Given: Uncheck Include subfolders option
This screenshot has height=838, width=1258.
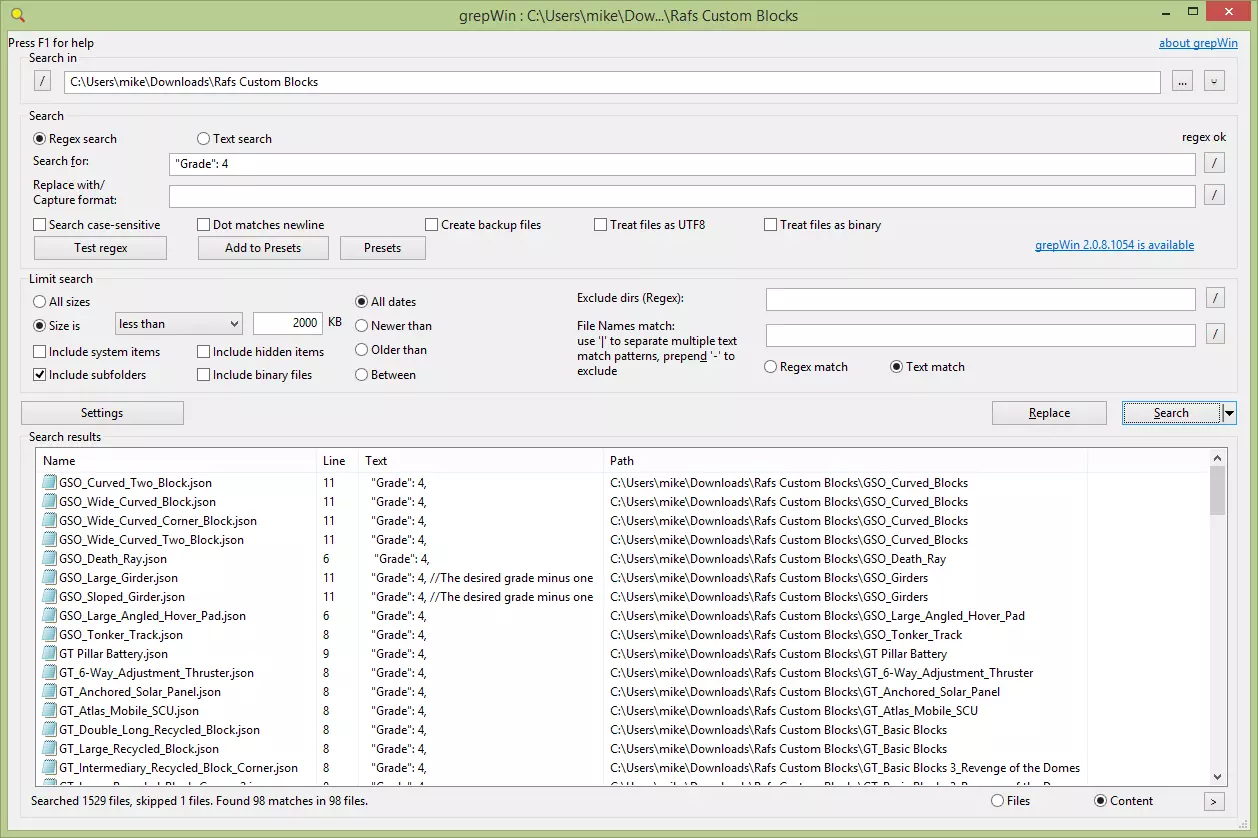Looking at the screenshot, I should pos(40,375).
